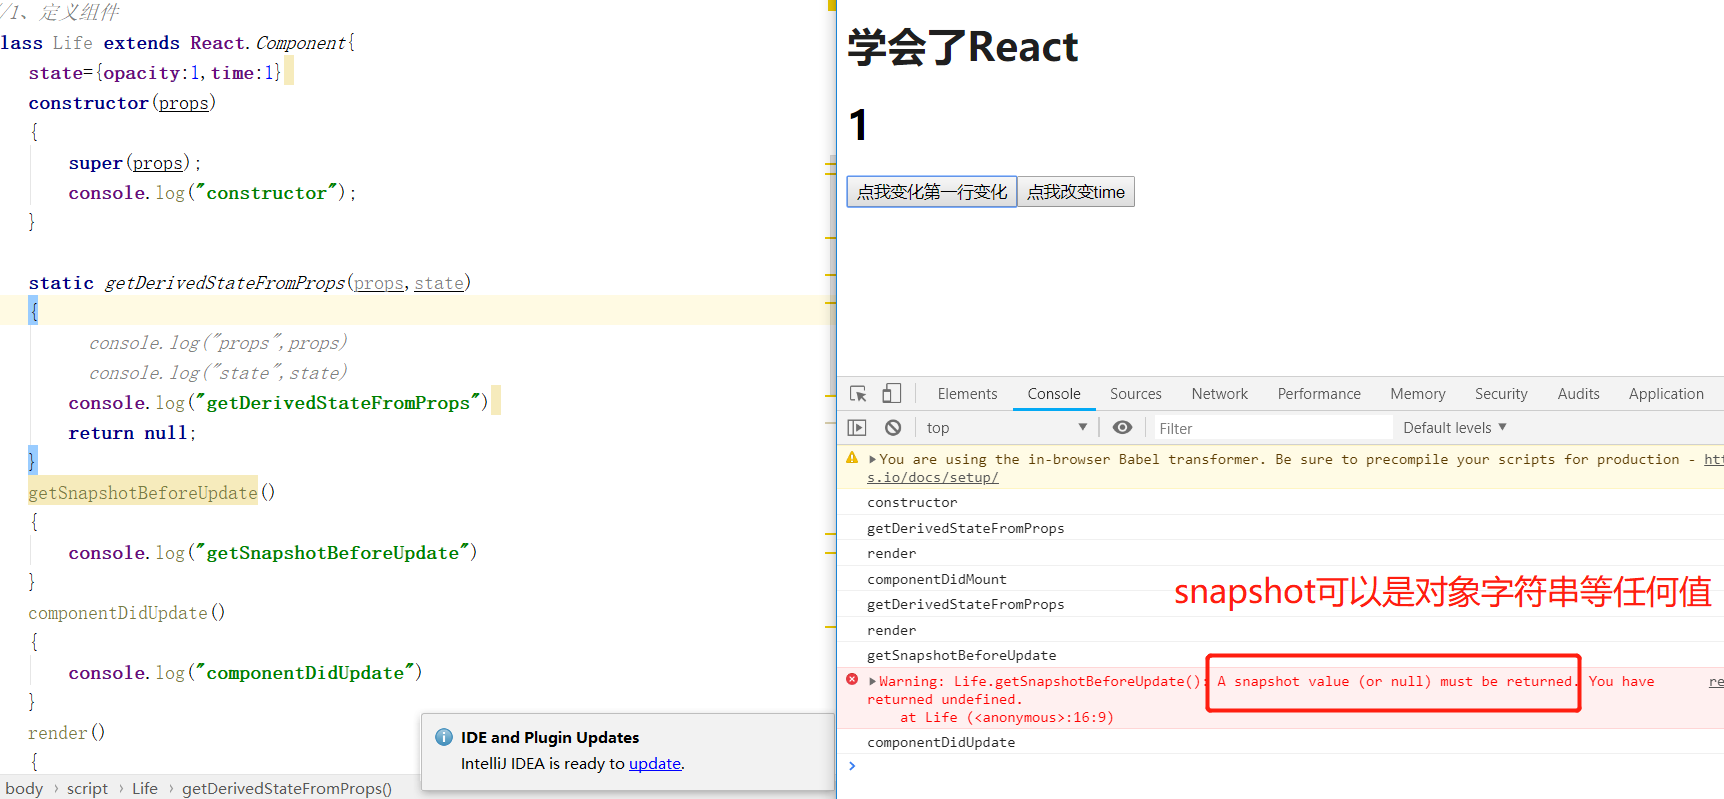Open the top execution context dropdown
This screenshot has width=1724, height=799.
click(x=1007, y=428)
